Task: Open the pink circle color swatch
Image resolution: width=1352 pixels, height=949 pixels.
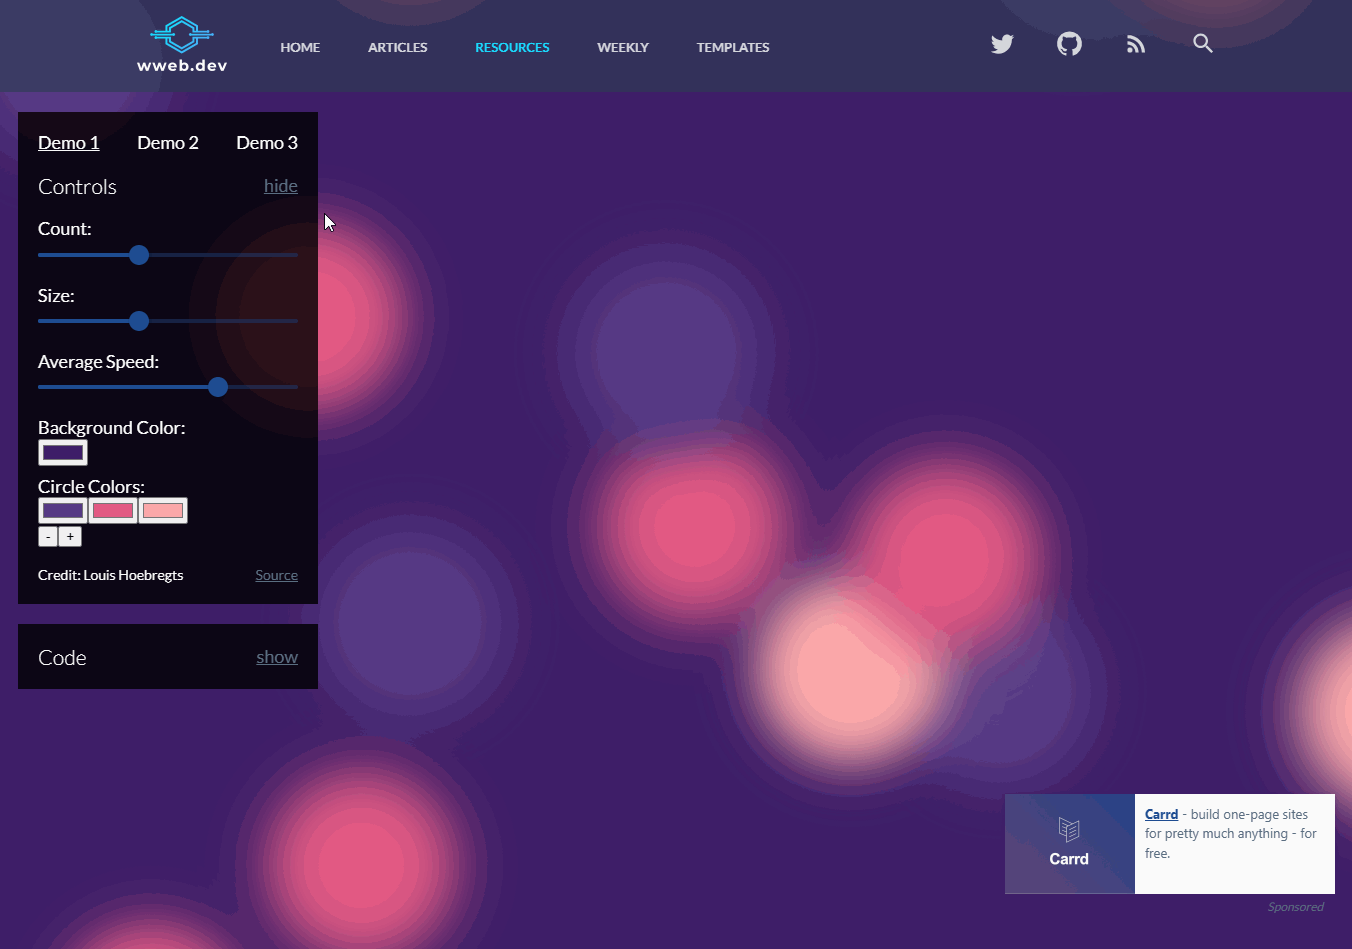Action: [113, 511]
